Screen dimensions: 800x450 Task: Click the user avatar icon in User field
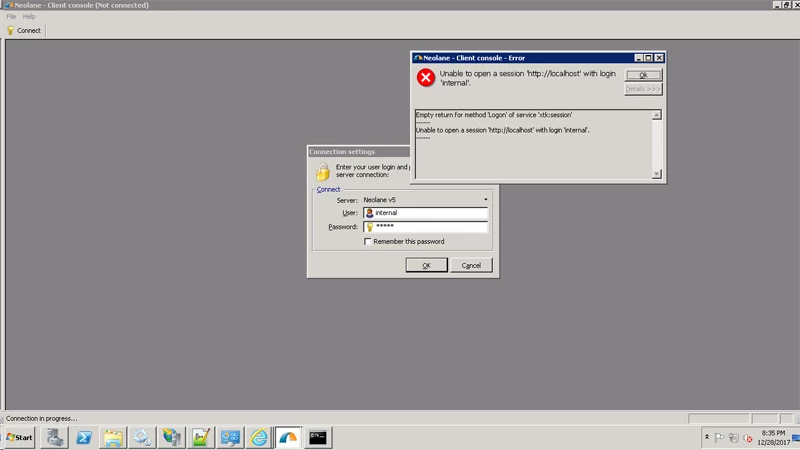[369, 213]
